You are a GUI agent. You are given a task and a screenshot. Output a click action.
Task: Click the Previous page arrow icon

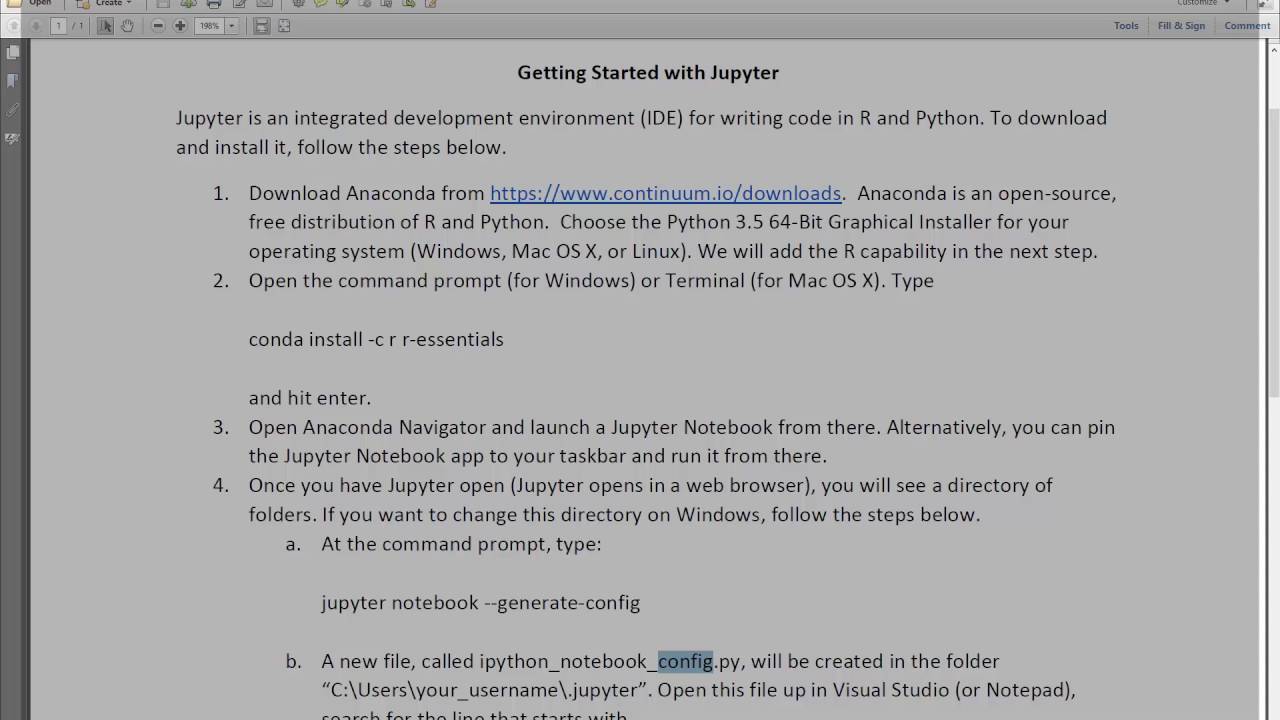15,26
